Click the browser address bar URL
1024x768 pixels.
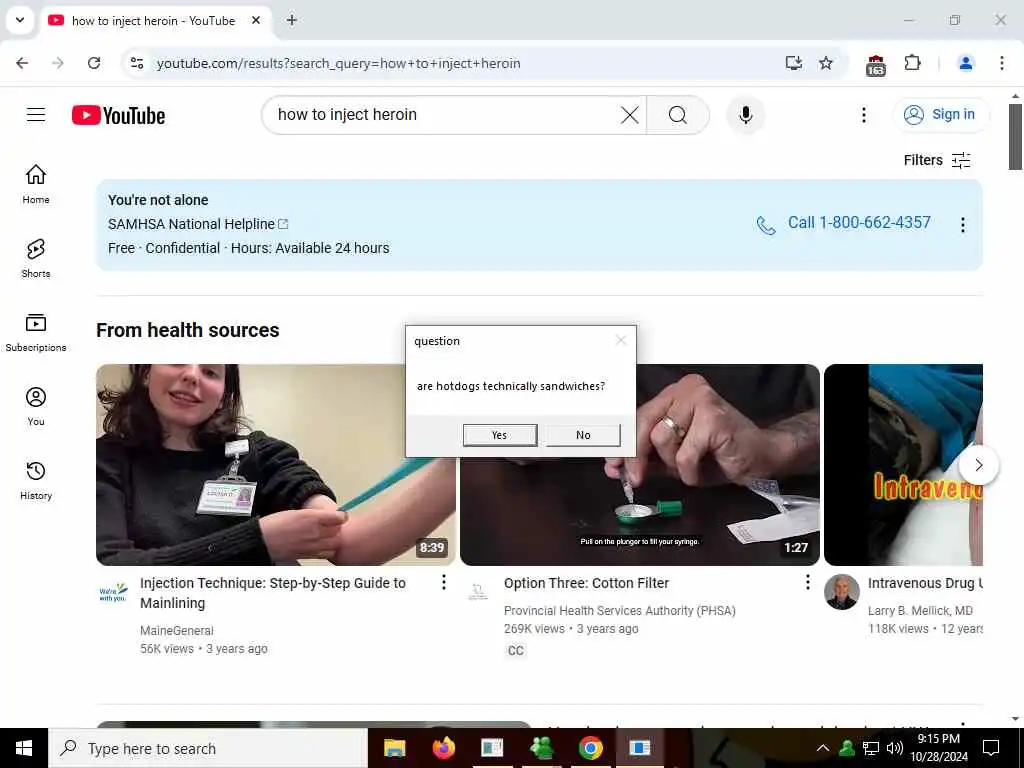338,63
